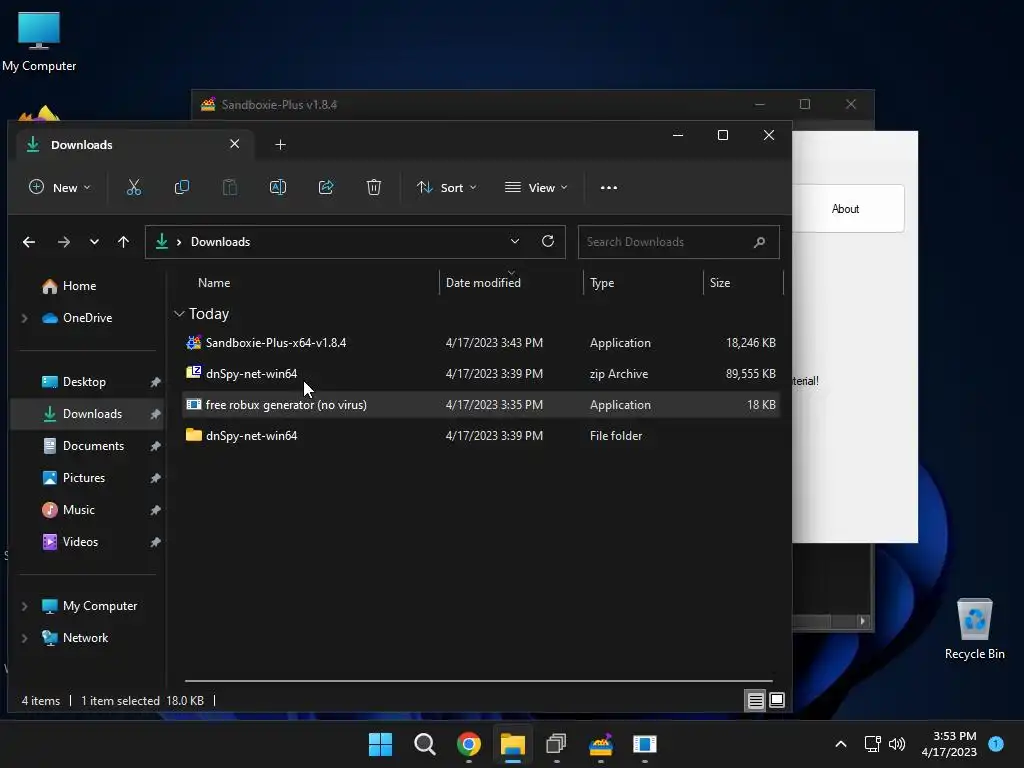Switch to large thumbnails view icon in status bar
Screen dimensions: 1024x768
pyautogui.click(x=776, y=701)
